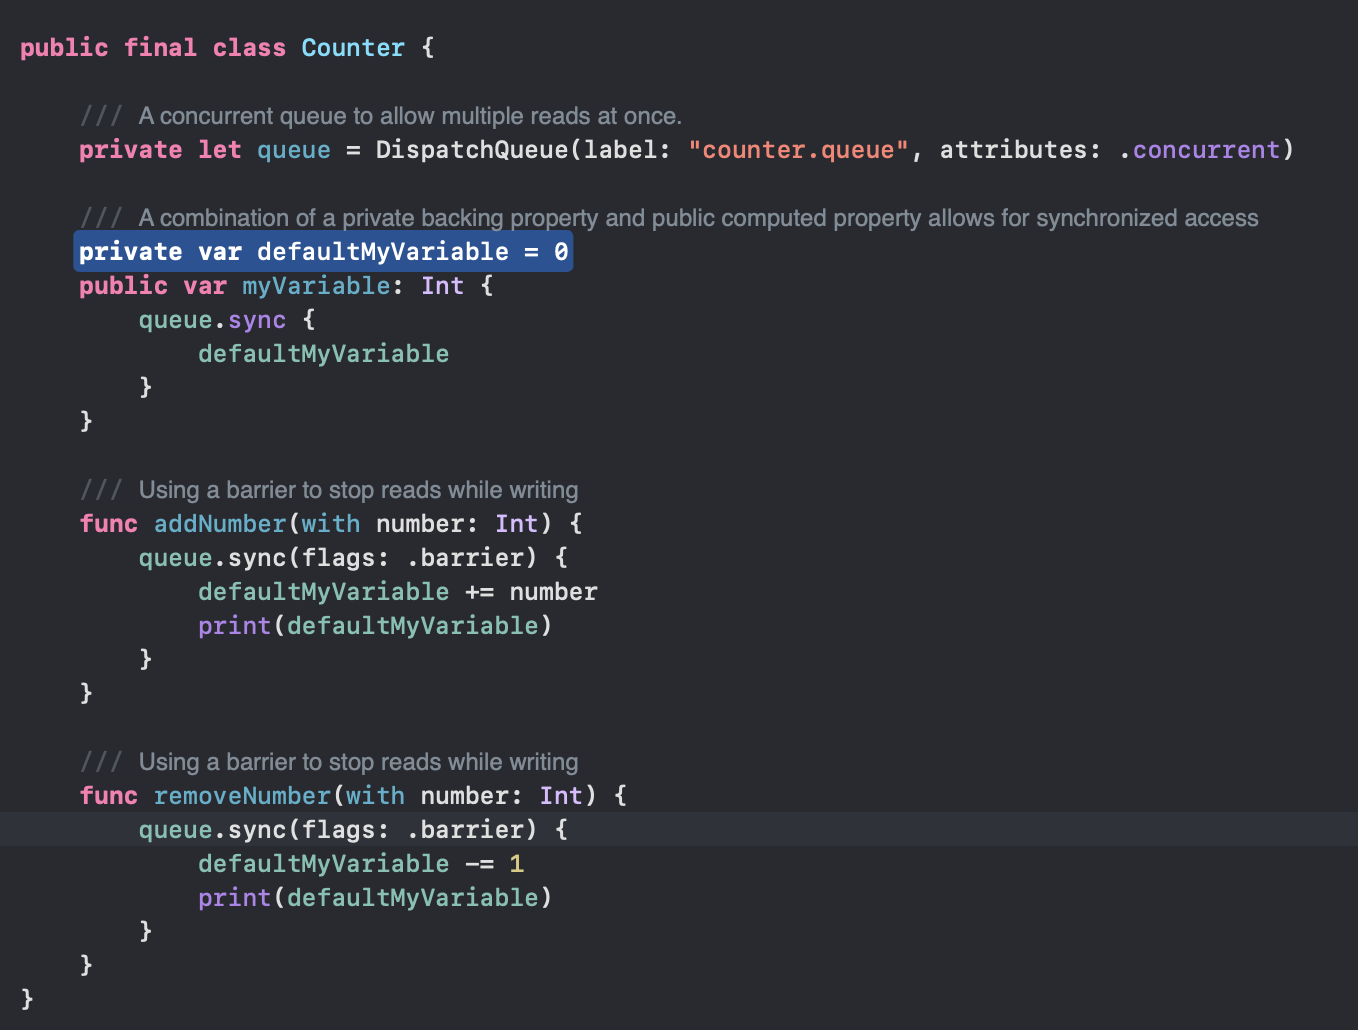Click the myVariable computed property name
Screen dimensions: 1358x1030
pyautogui.click(x=316, y=286)
